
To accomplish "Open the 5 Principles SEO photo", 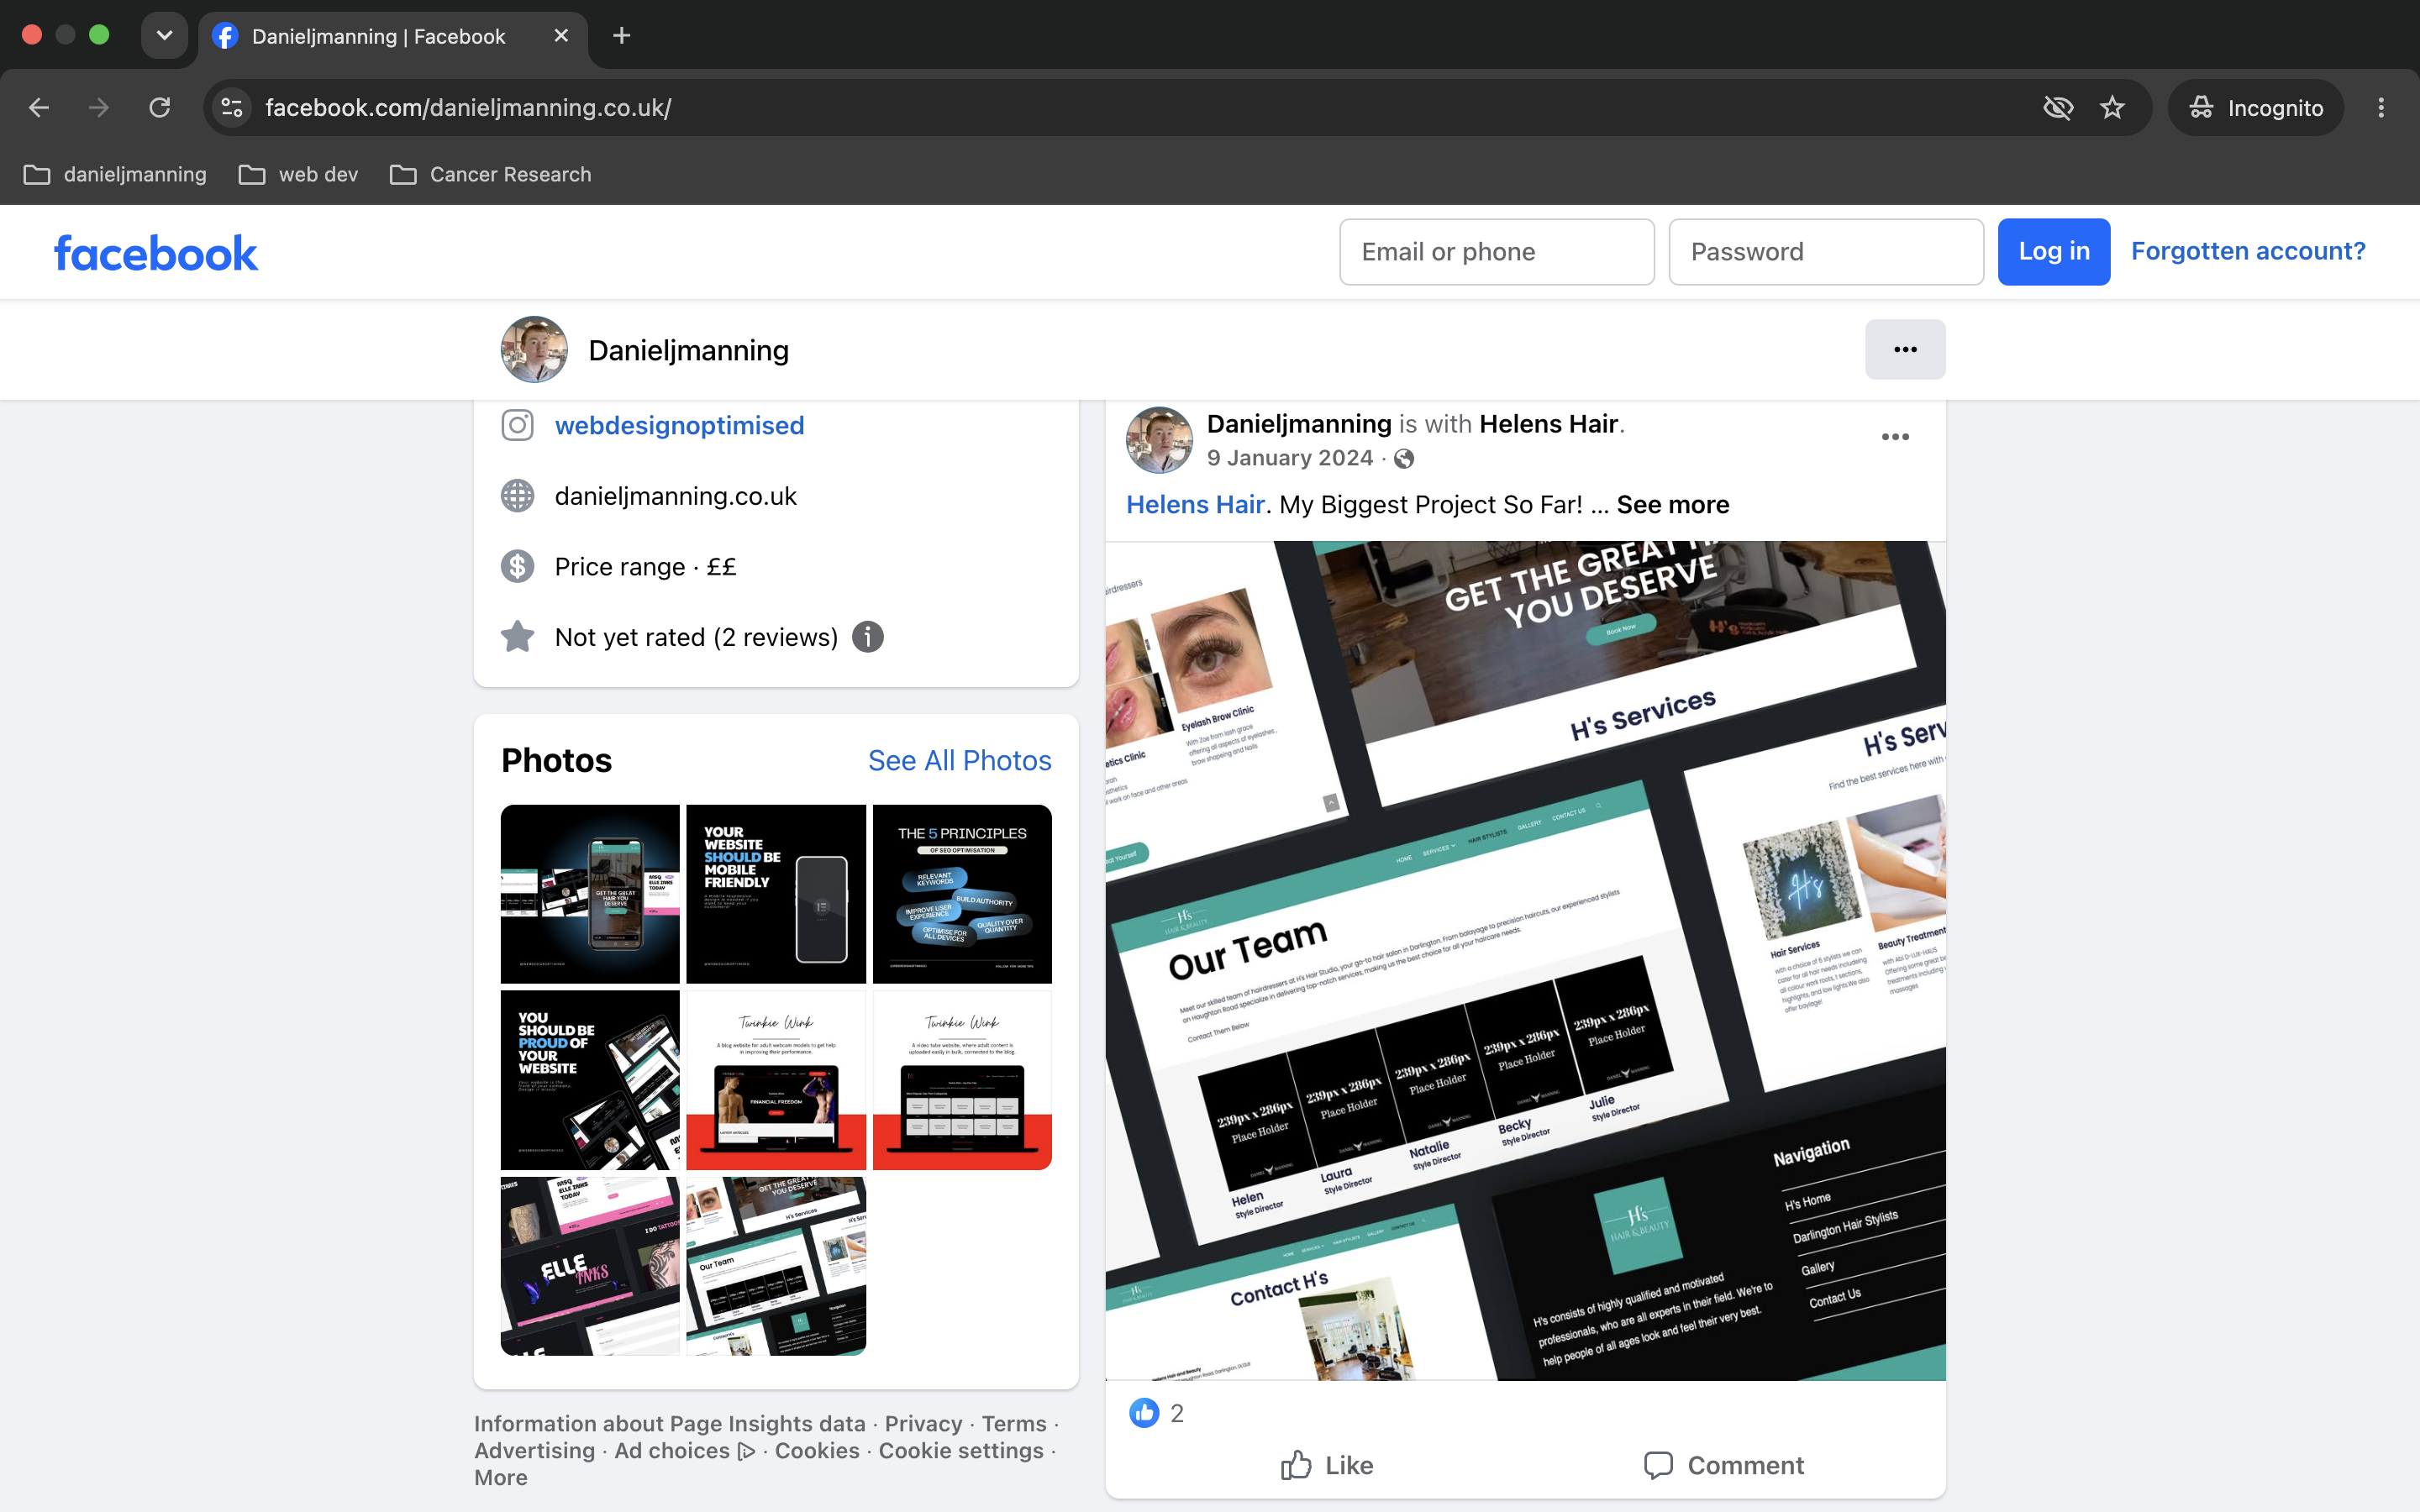I will 962,894.
